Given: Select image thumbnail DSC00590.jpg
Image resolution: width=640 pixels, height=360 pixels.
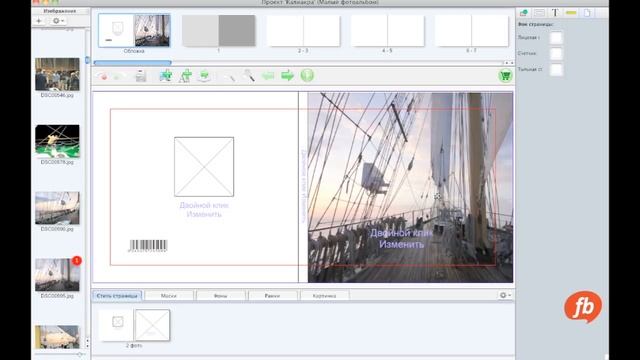Looking at the screenshot, I should pos(57,208).
